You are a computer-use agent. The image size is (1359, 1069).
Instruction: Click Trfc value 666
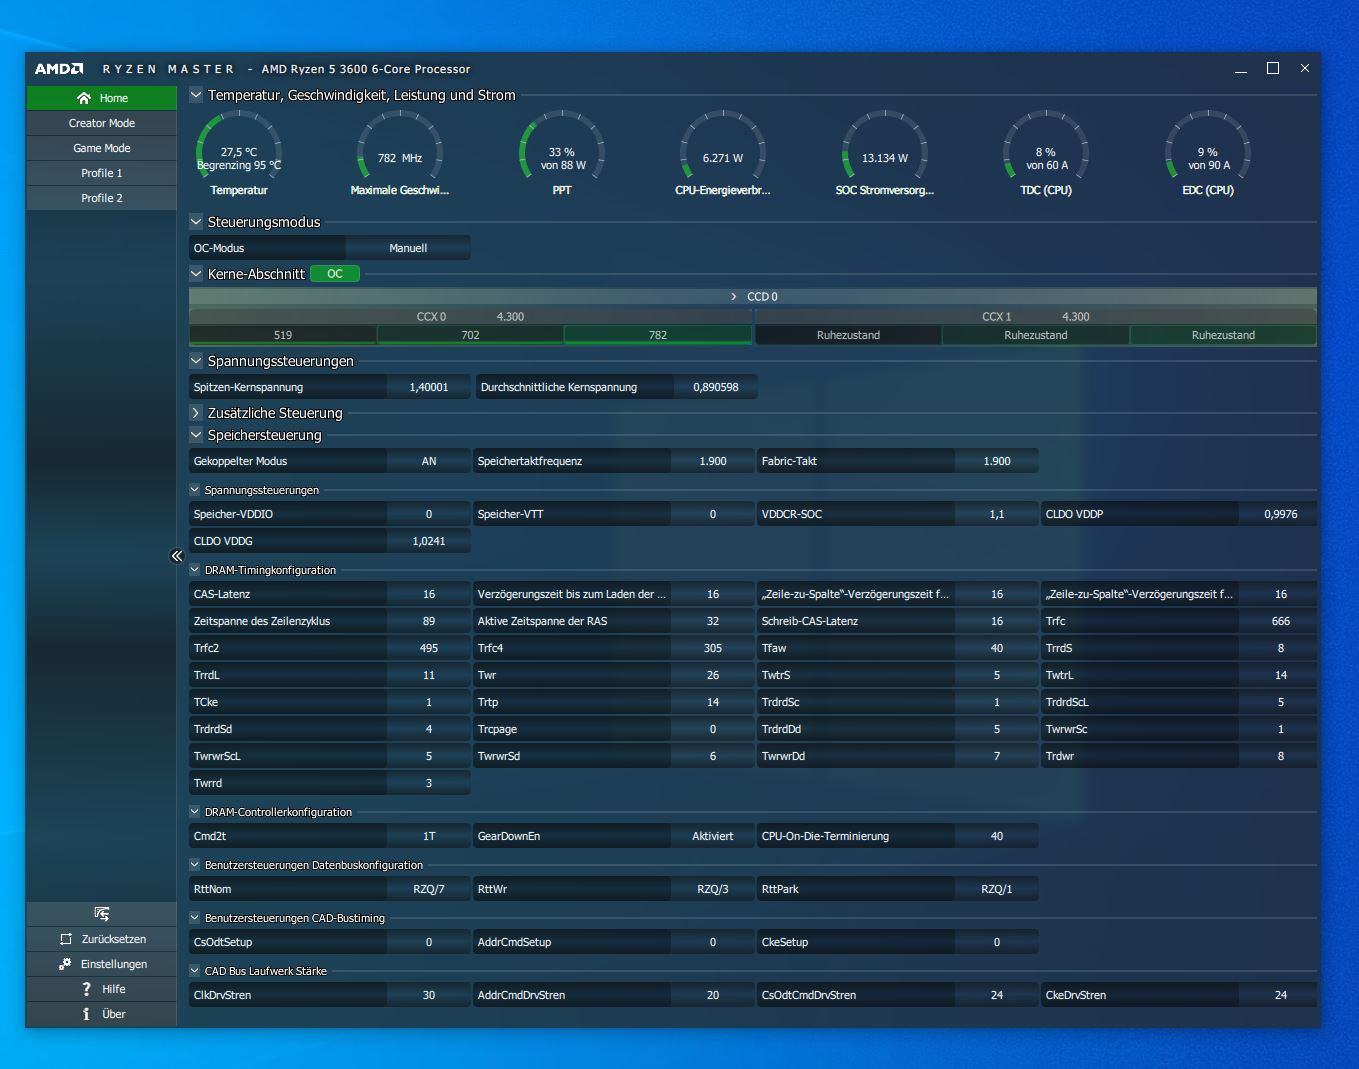coord(1280,621)
